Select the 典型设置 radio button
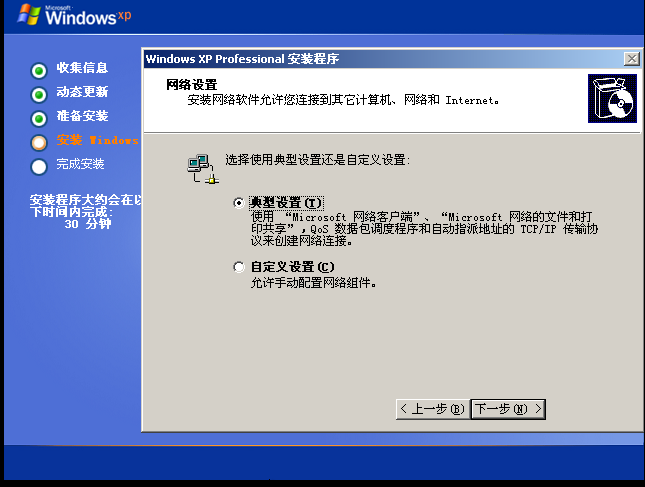Image resolution: width=645 pixels, height=487 pixels. tap(239, 203)
